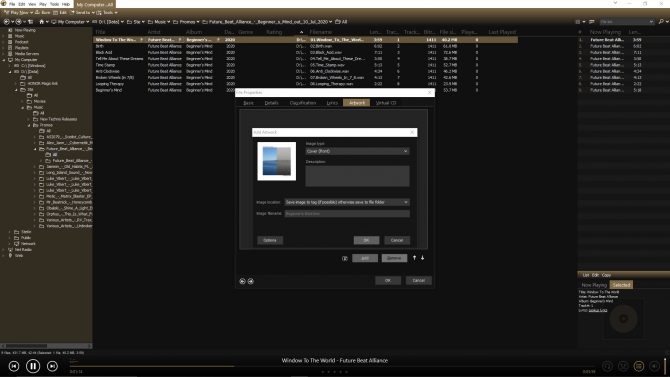Click the small icon left of Add button
The image size is (670, 377).
coord(345,258)
